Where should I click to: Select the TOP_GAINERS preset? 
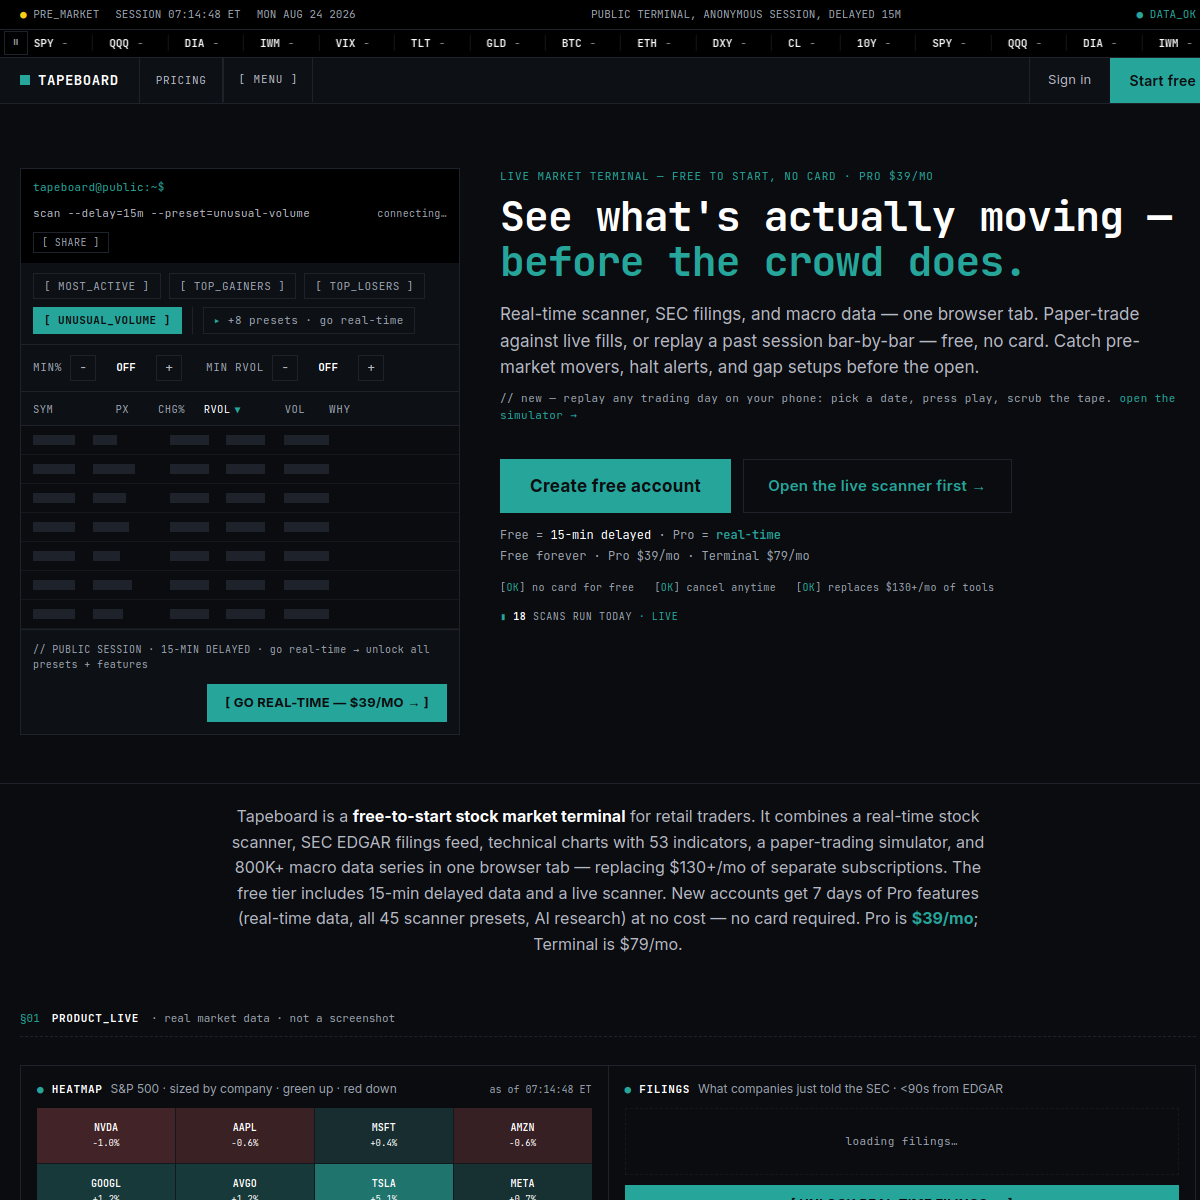point(232,286)
